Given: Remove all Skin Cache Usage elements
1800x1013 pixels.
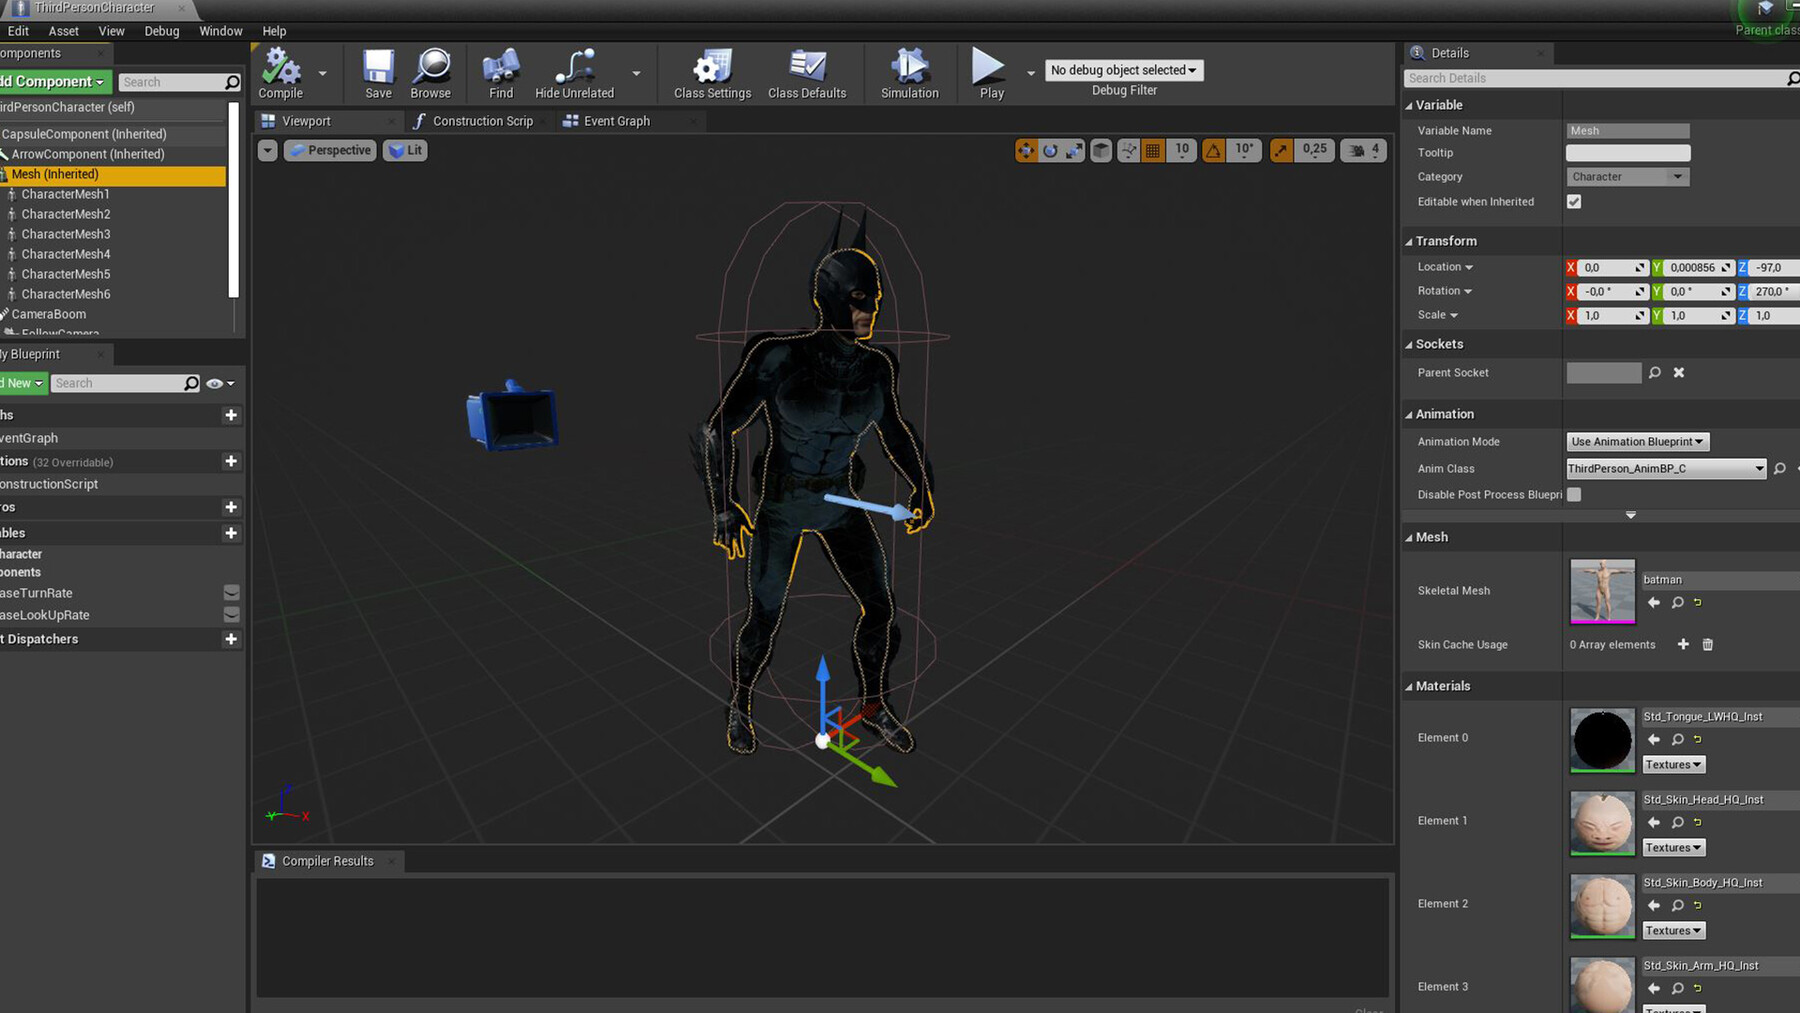Looking at the screenshot, I should pyautogui.click(x=1708, y=645).
